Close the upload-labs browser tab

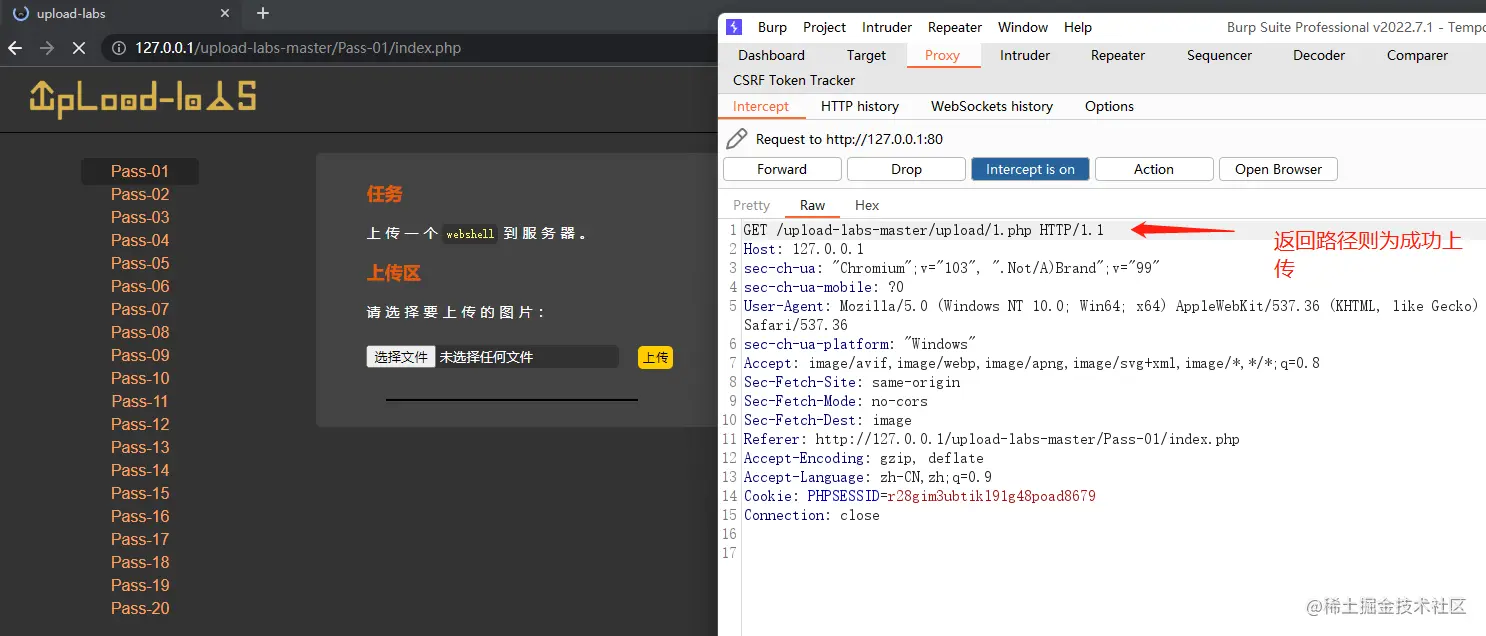tap(225, 14)
